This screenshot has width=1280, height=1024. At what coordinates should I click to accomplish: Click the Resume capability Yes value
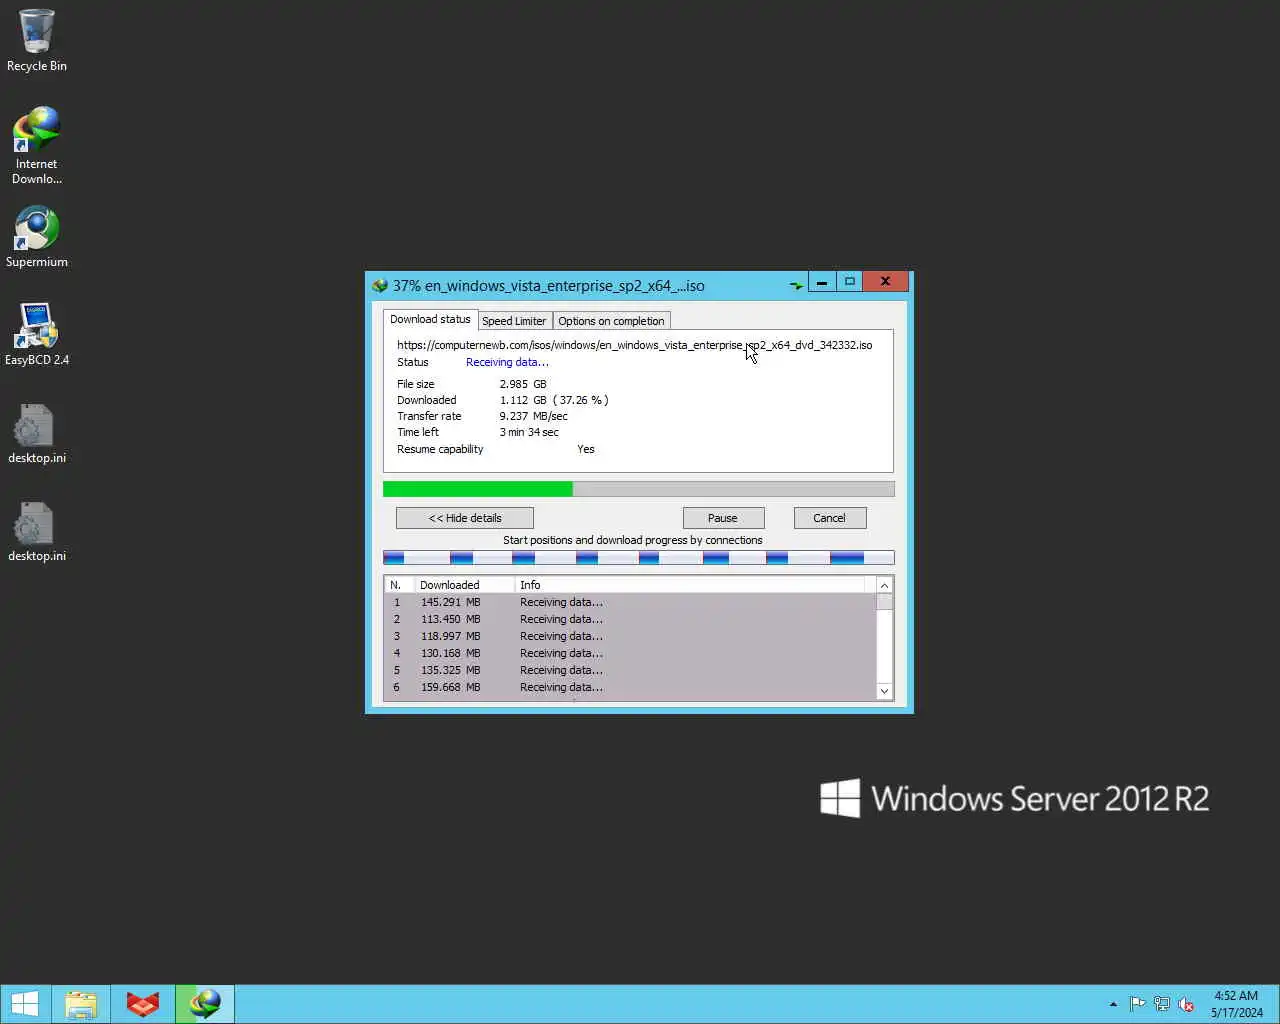(x=586, y=449)
